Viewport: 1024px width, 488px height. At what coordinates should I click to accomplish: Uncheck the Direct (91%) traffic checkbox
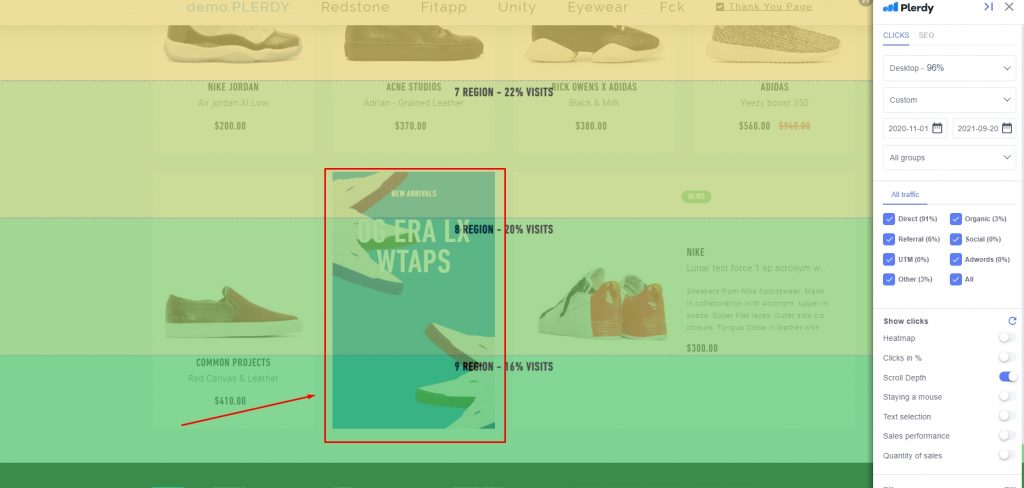coord(889,219)
